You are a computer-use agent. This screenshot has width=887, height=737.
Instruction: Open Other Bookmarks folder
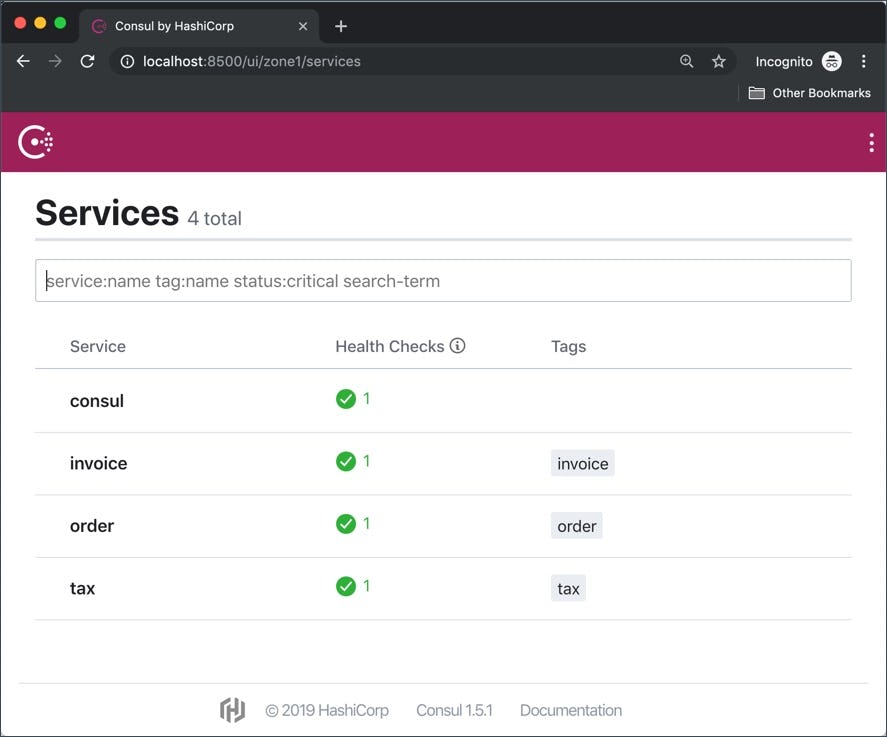tap(812, 92)
